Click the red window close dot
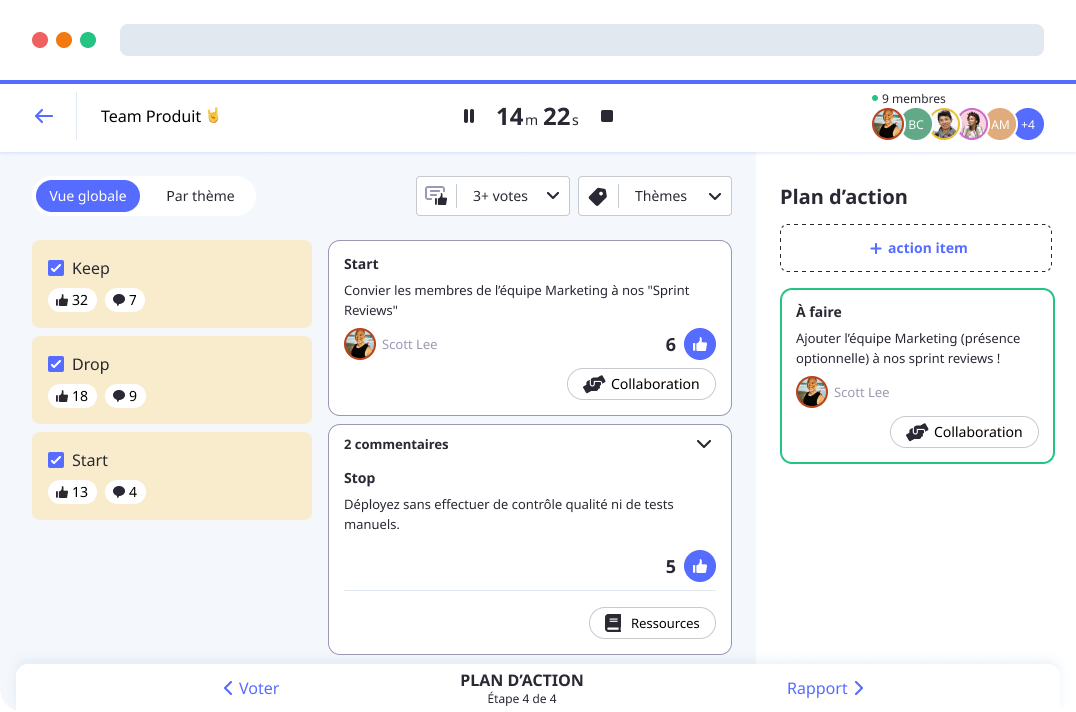The image size is (1076, 712). 40,40
